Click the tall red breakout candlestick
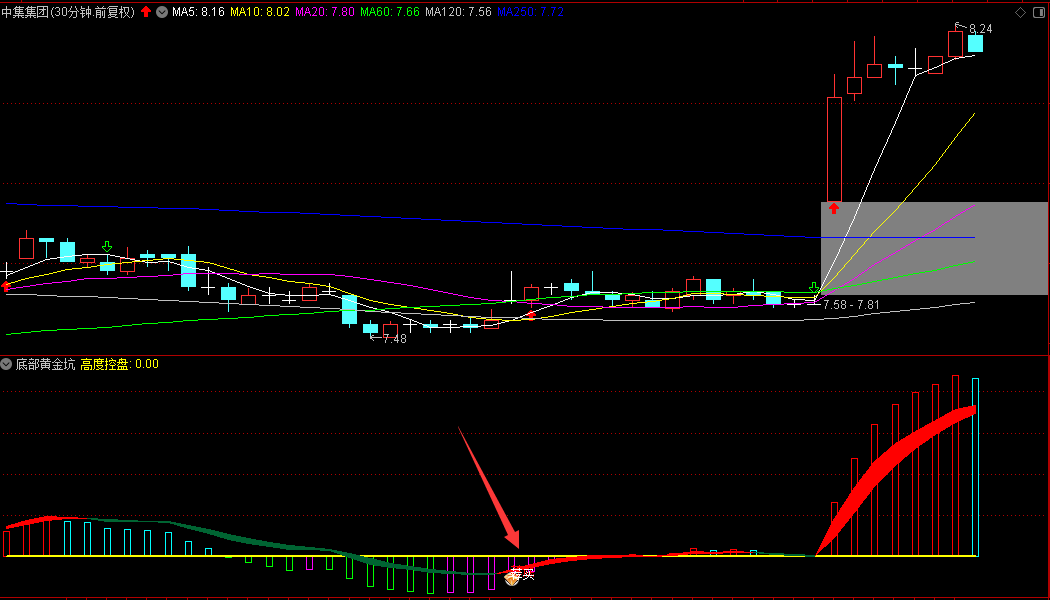 [x=834, y=149]
